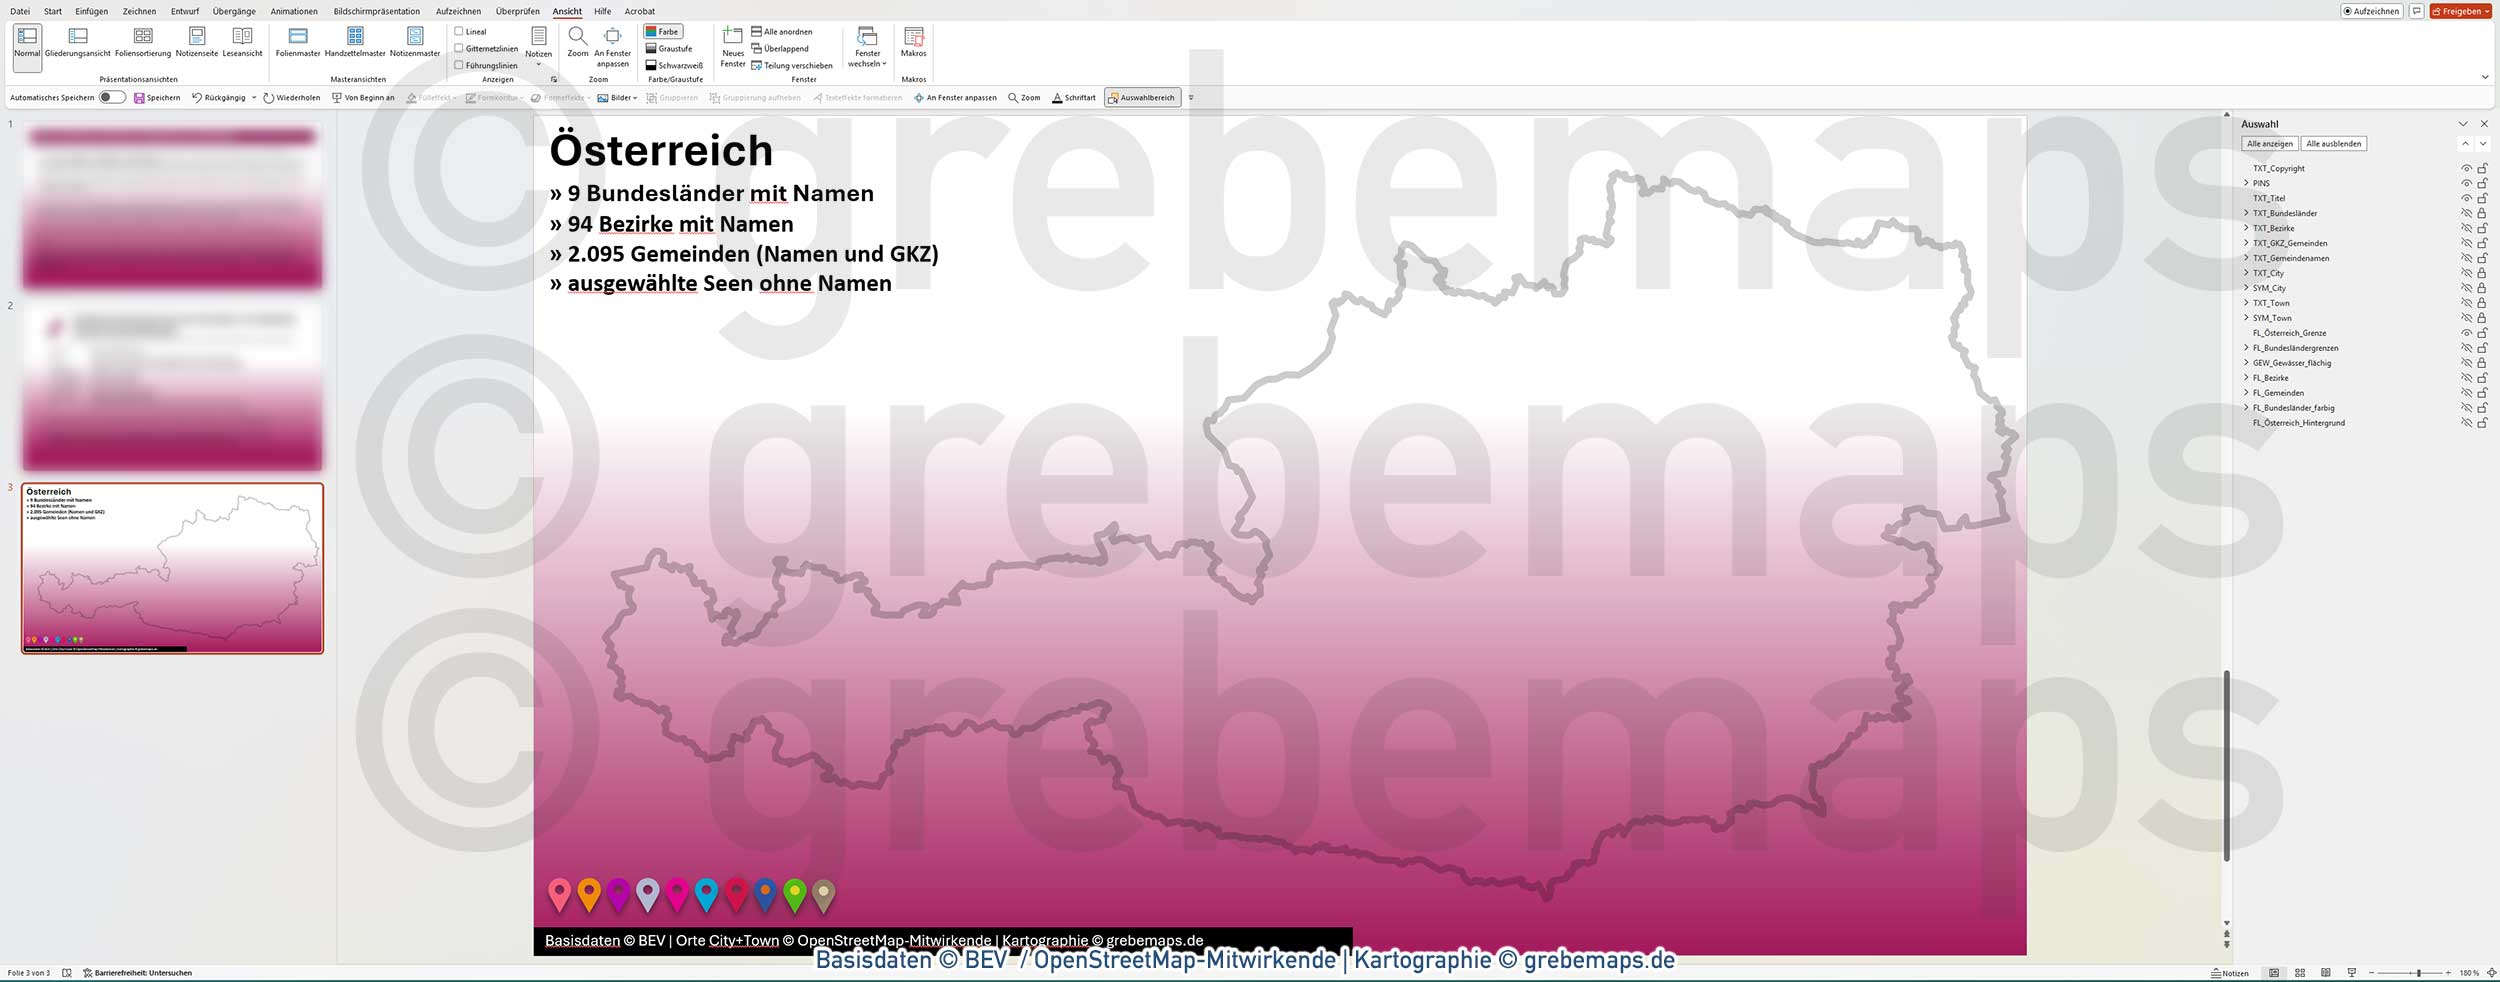Start presentation Von Beginn an
2500x982 pixels.
[x=365, y=97]
